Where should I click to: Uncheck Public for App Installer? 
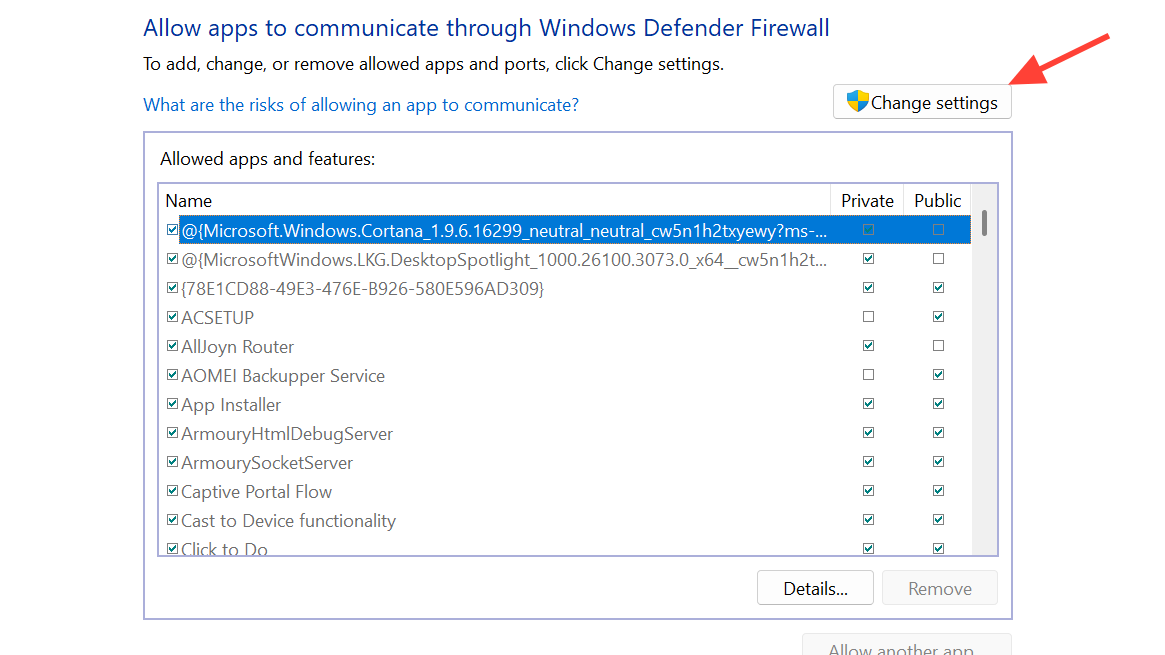(938, 404)
